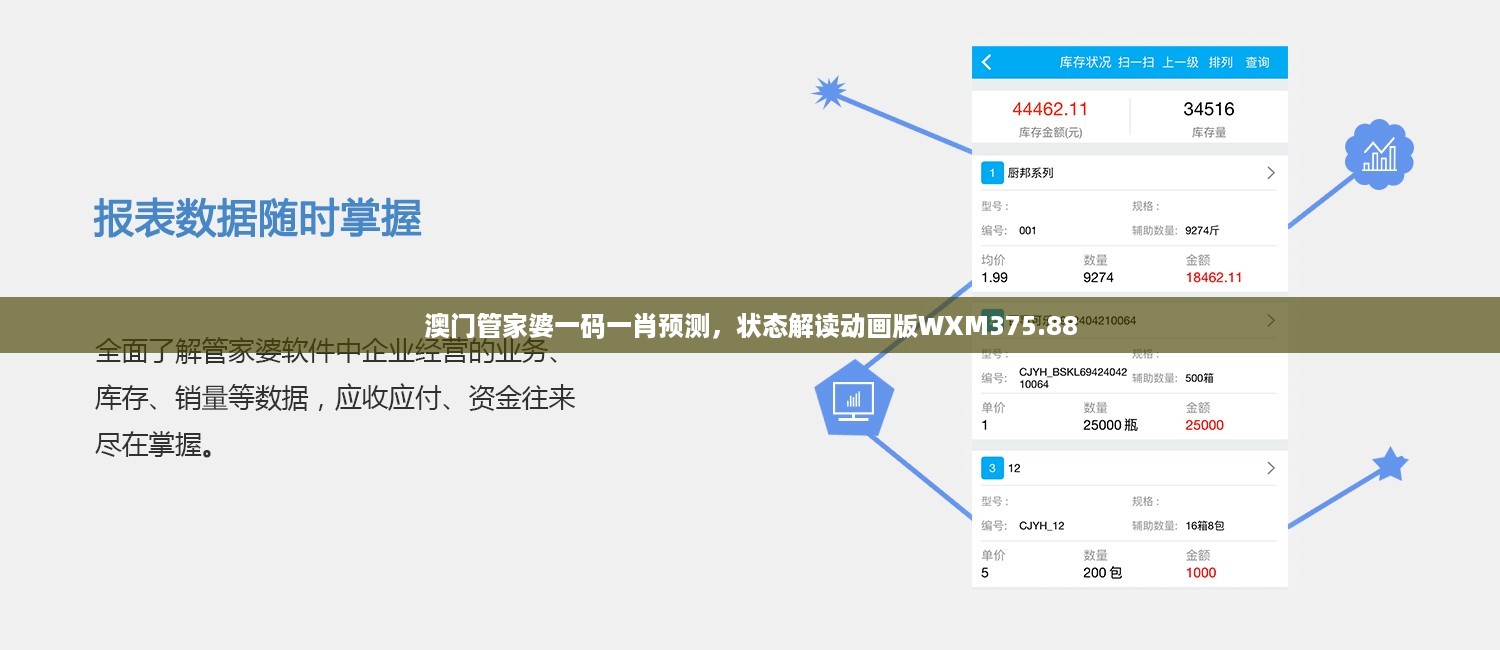Click the 辅助数量 value 16箱8包
Image resolution: width=1500 pixels, height=650 pixels.
(x=1205, y=525)
